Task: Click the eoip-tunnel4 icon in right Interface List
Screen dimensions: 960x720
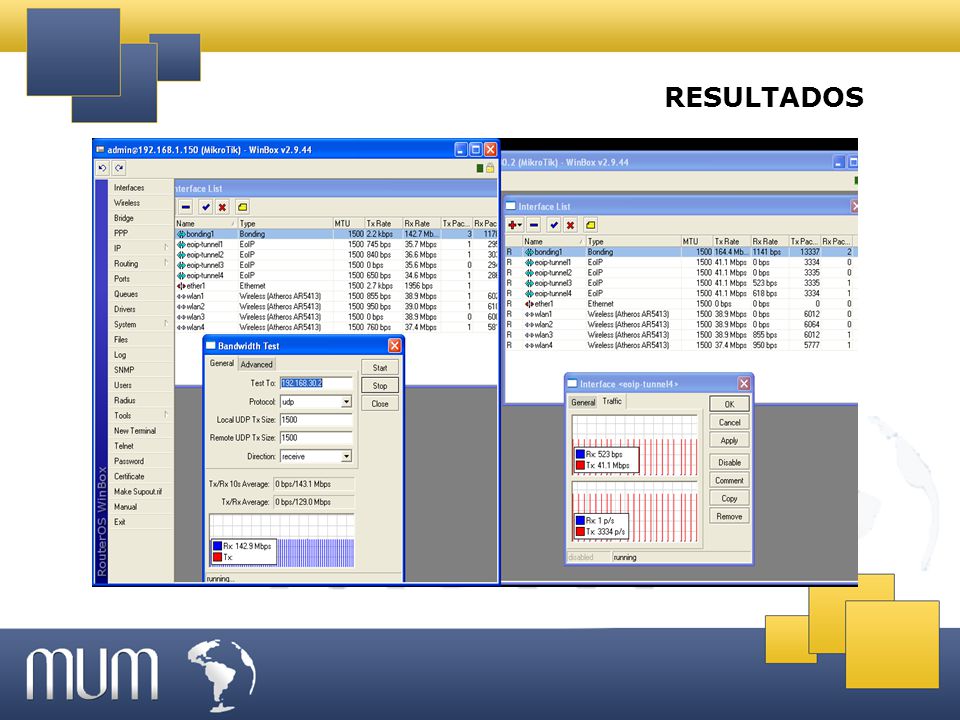Action: point(529,293)
